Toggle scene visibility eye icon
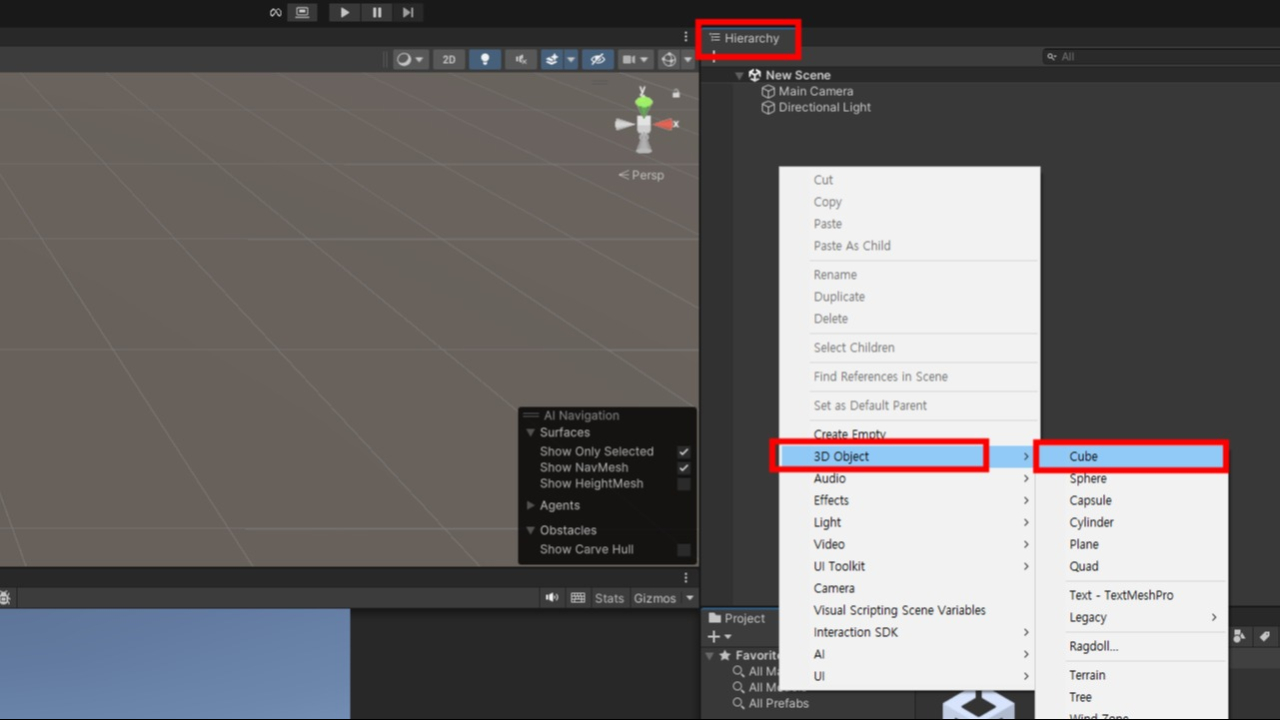Viewport: 1280px width, 720px height. (597, 60)
